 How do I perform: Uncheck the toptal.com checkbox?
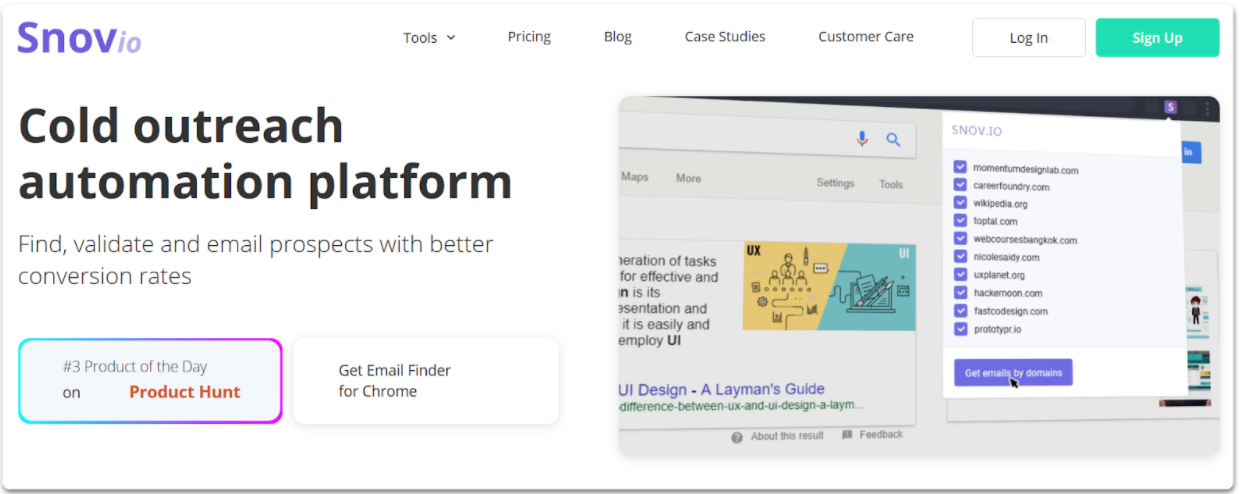click(x=960, y=221)
